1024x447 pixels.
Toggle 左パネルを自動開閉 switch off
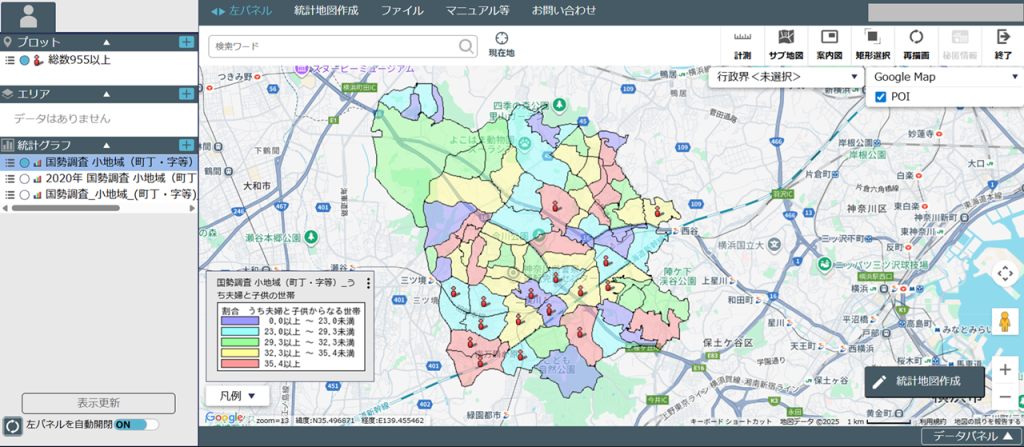pyautogui.click(x=136, y=424)
